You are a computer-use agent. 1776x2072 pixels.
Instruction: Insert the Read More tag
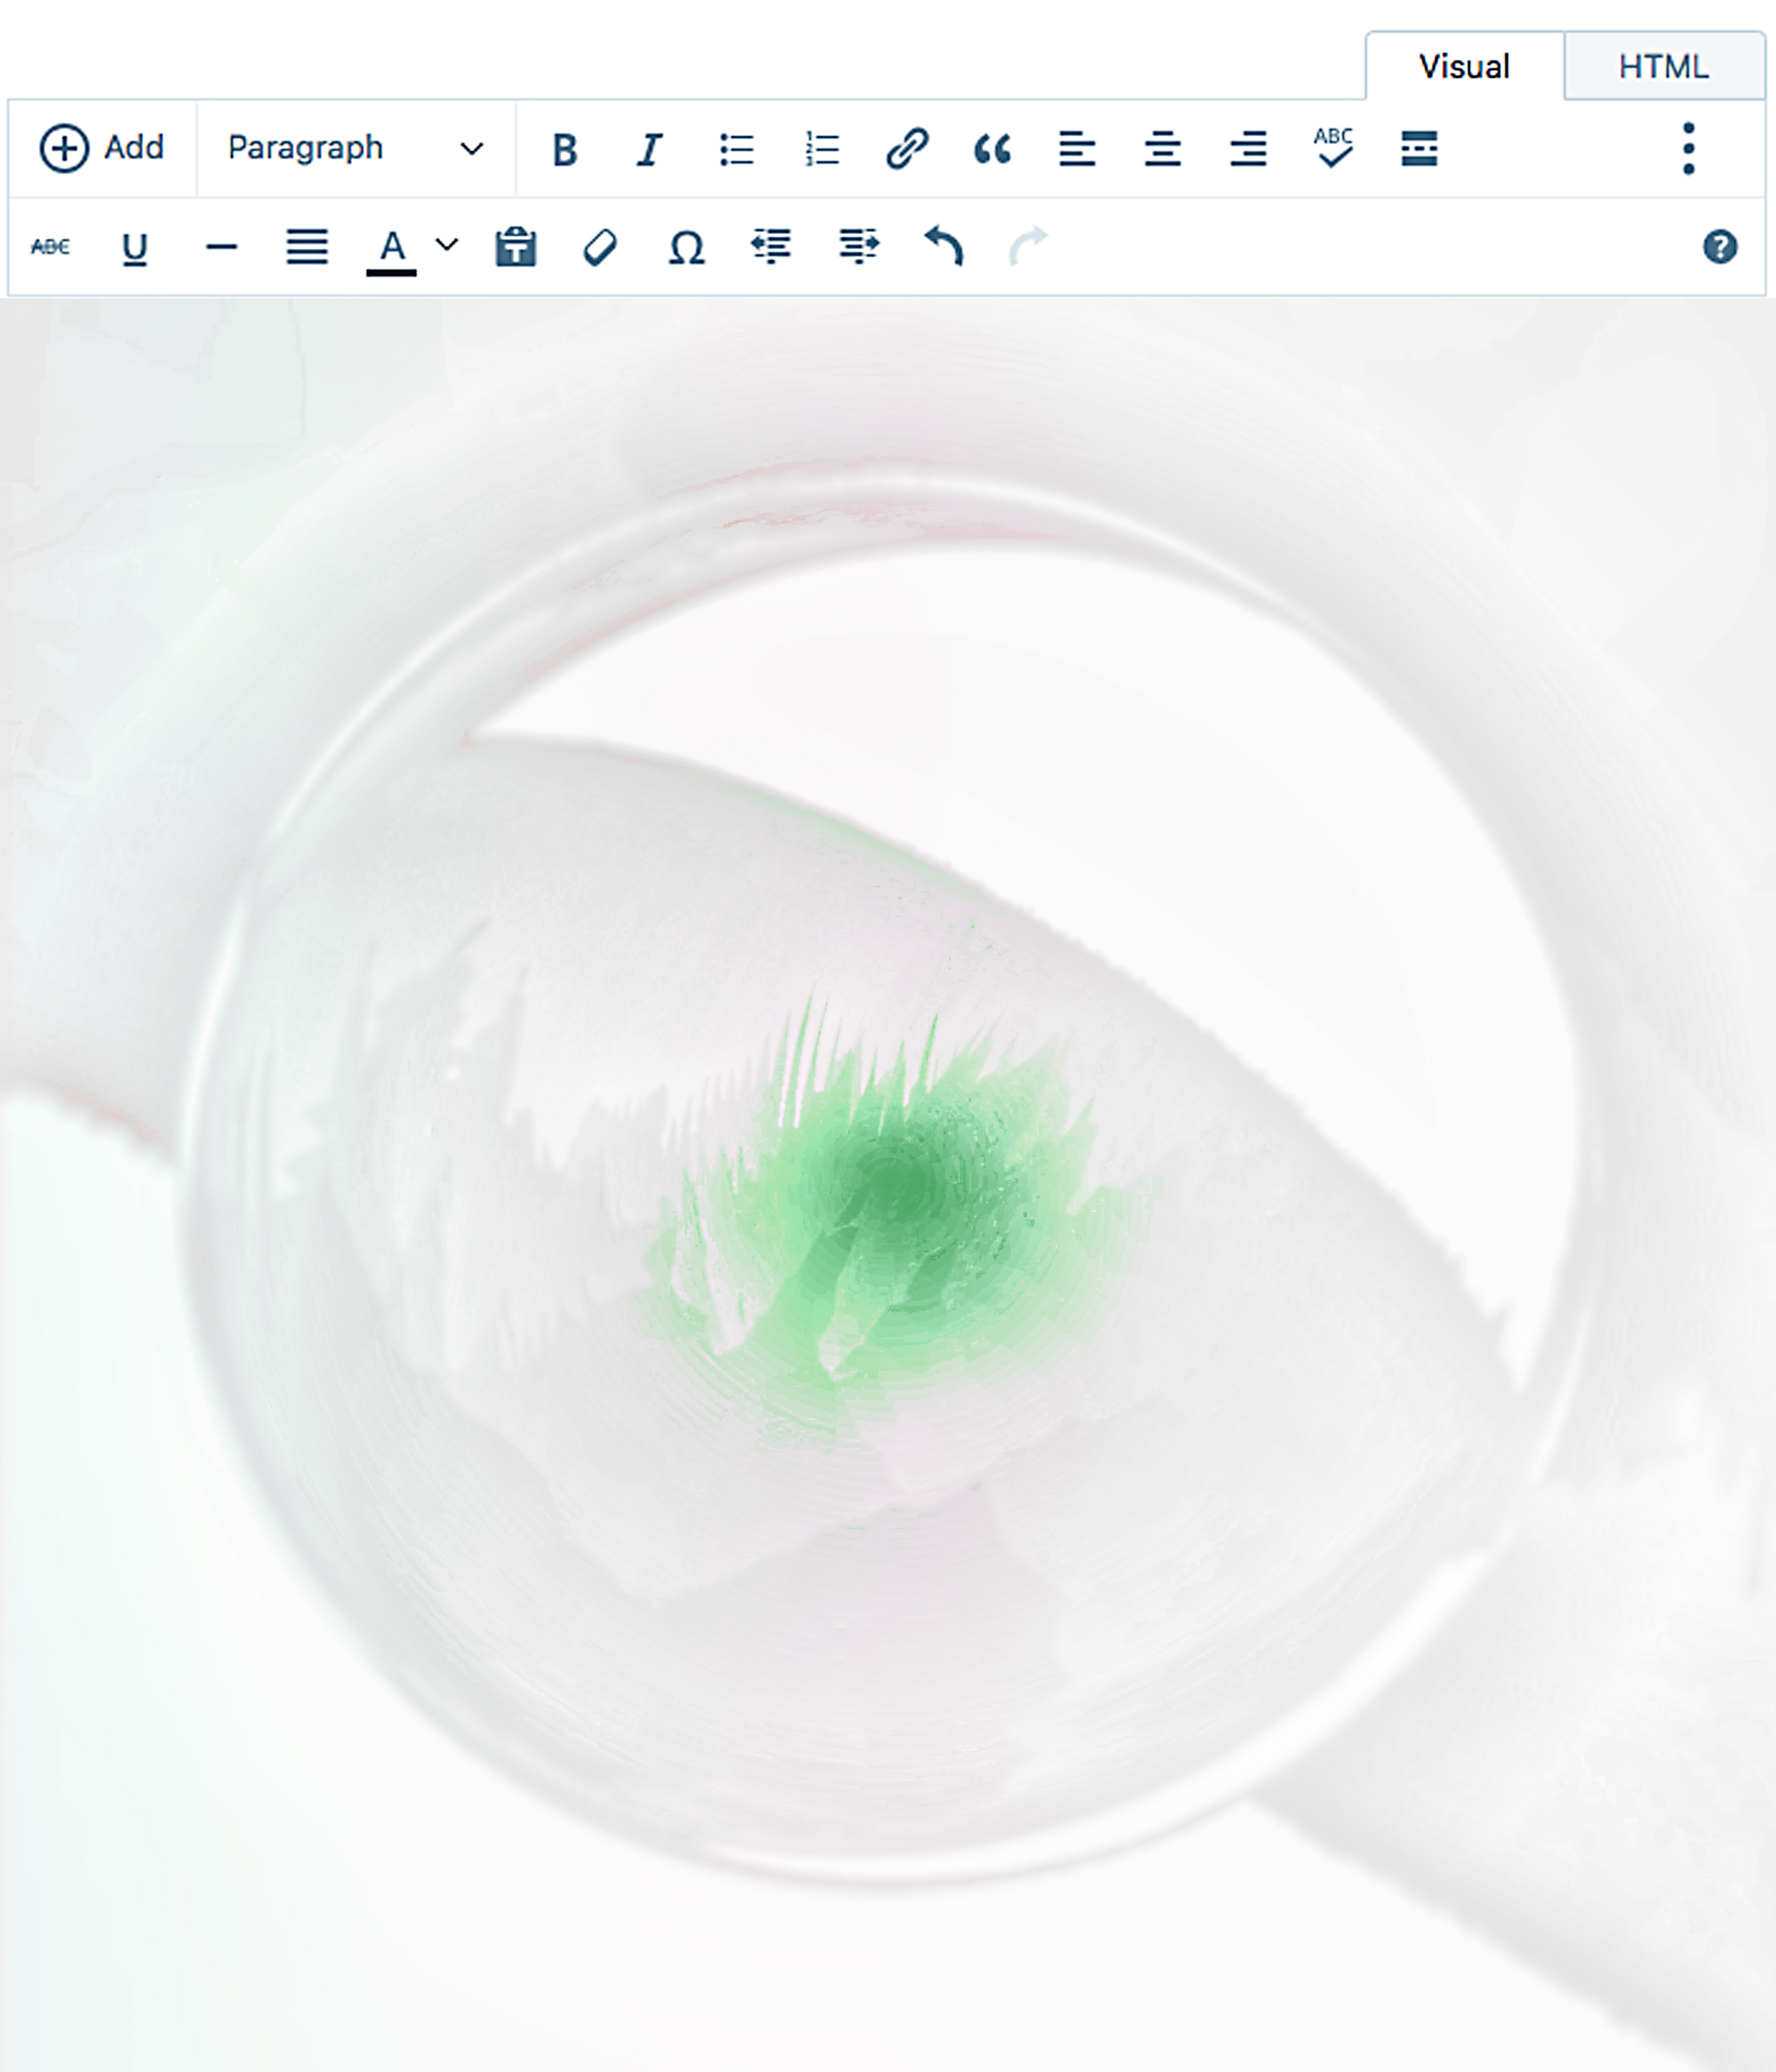point(1419,150)
